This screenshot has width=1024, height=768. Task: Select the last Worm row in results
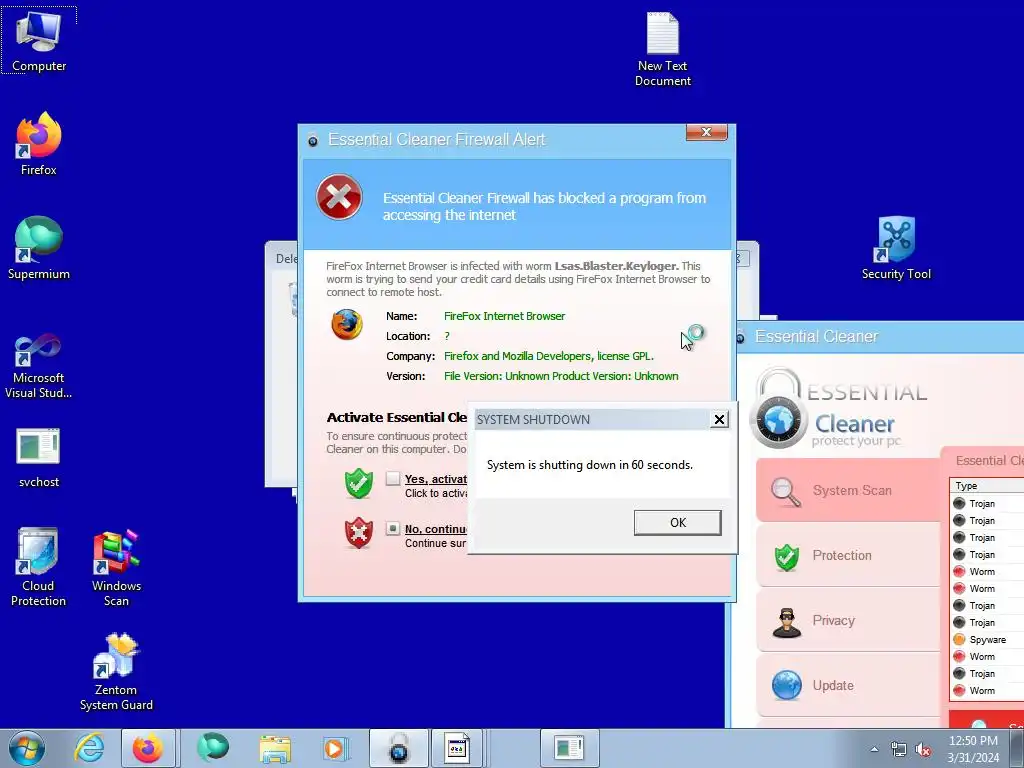(987, 690)
